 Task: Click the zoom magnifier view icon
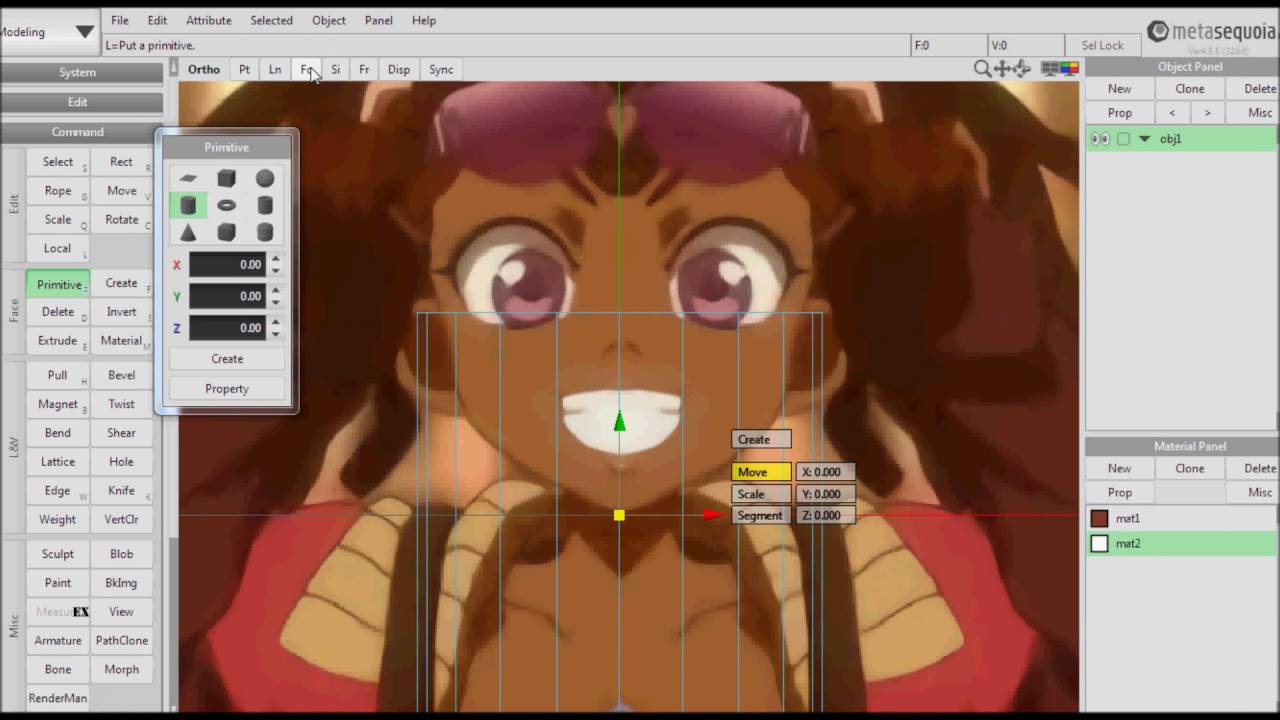(x=982, y=69)
